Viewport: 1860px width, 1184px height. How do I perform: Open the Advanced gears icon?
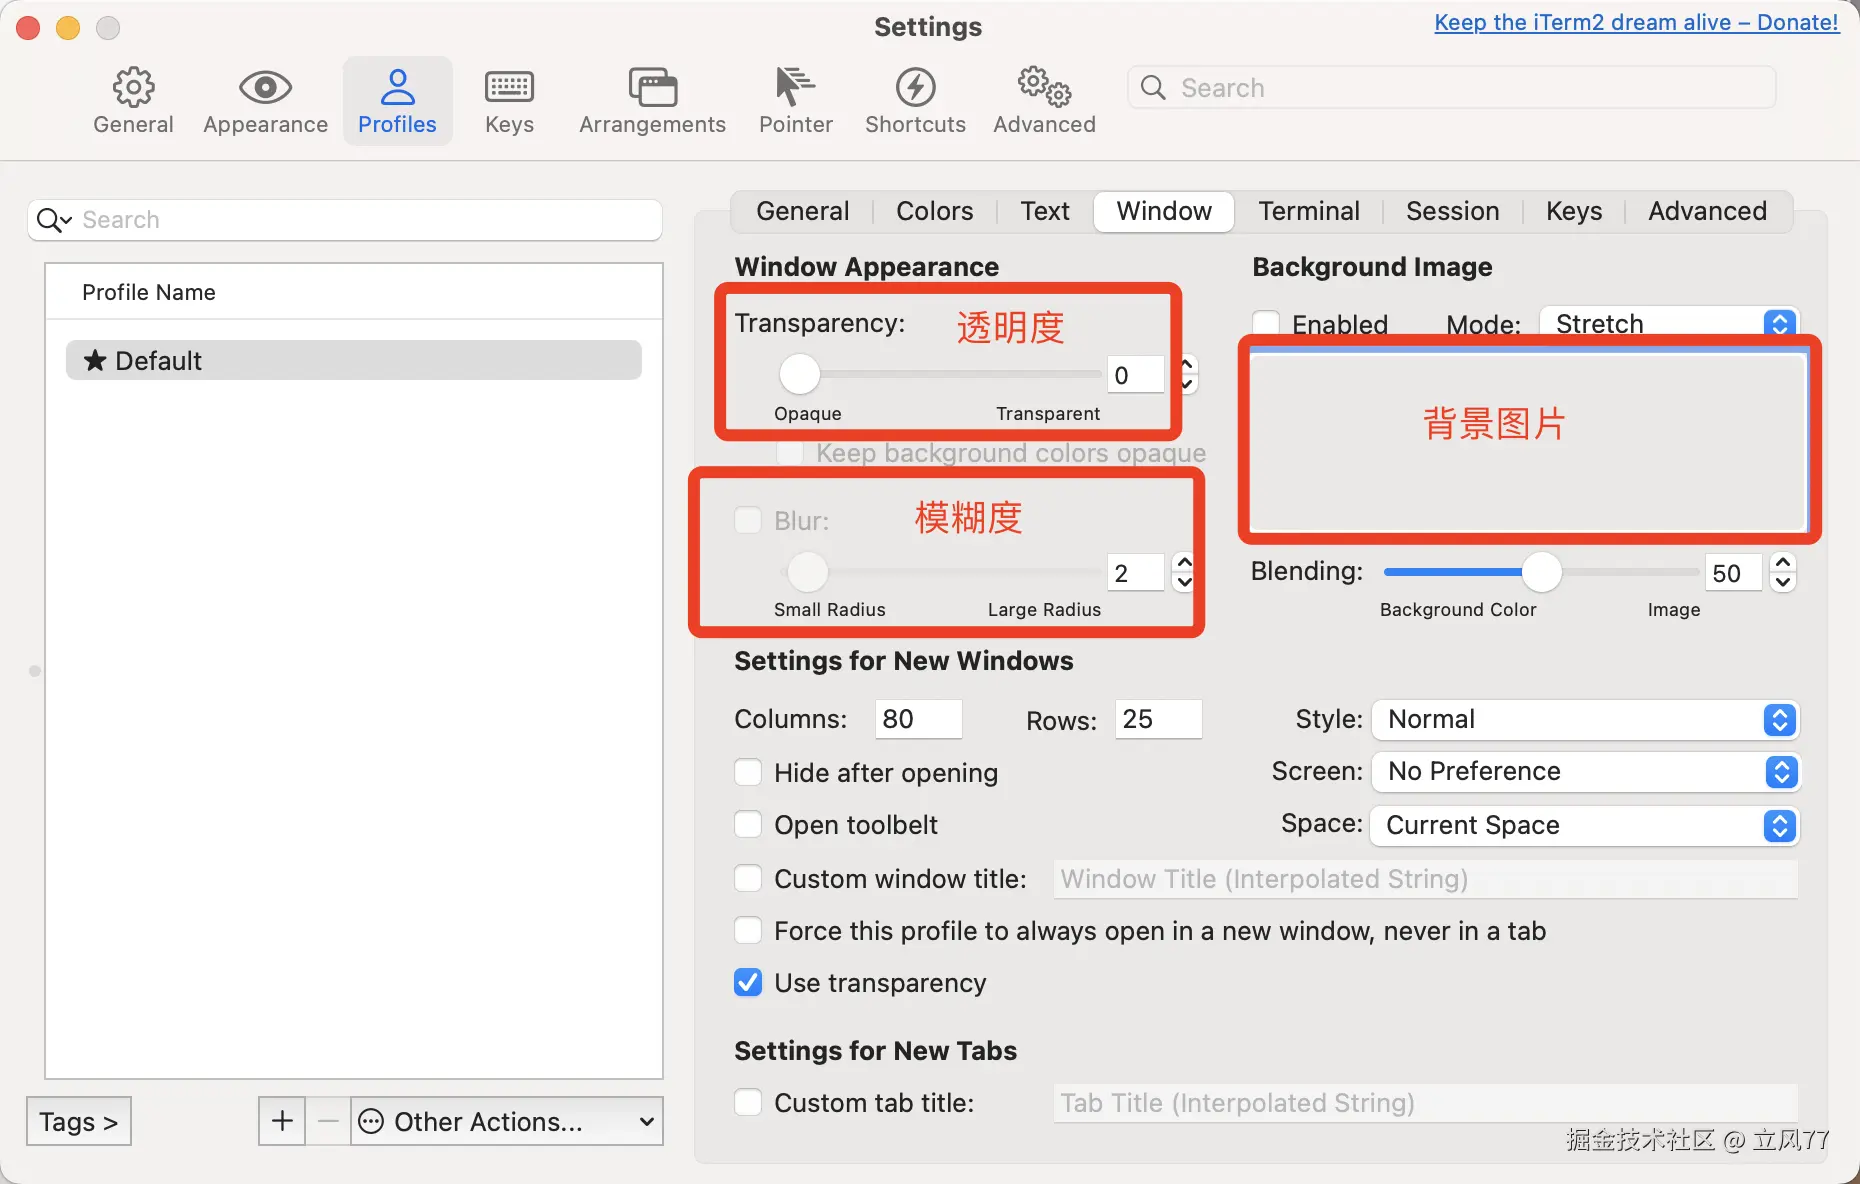[x=1044, y=87]
